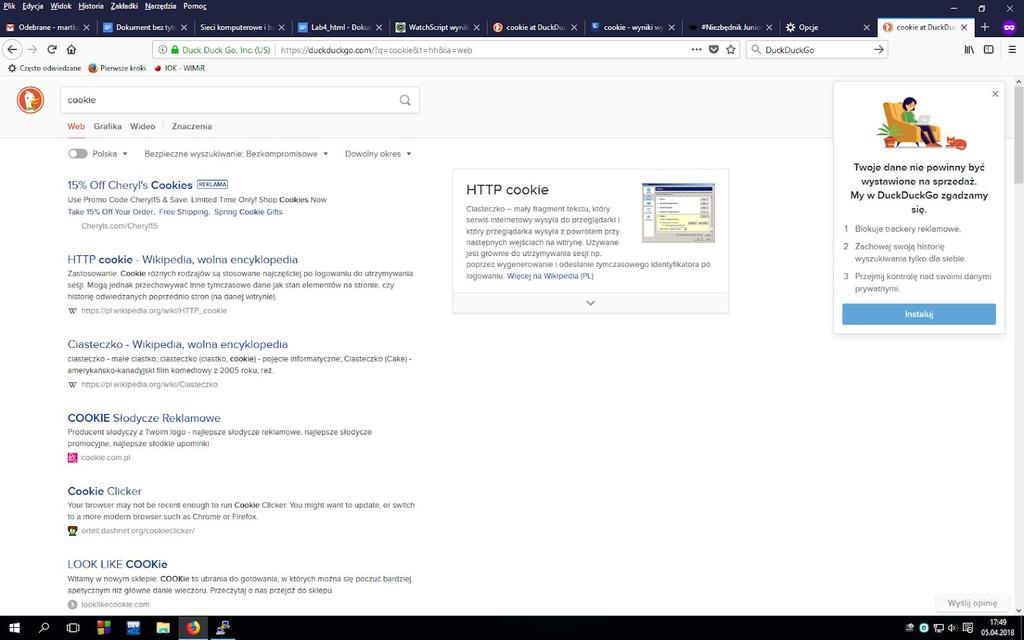Open the Plik menu
Viewport: 1024px width, 640px height.
coord(9,6)
